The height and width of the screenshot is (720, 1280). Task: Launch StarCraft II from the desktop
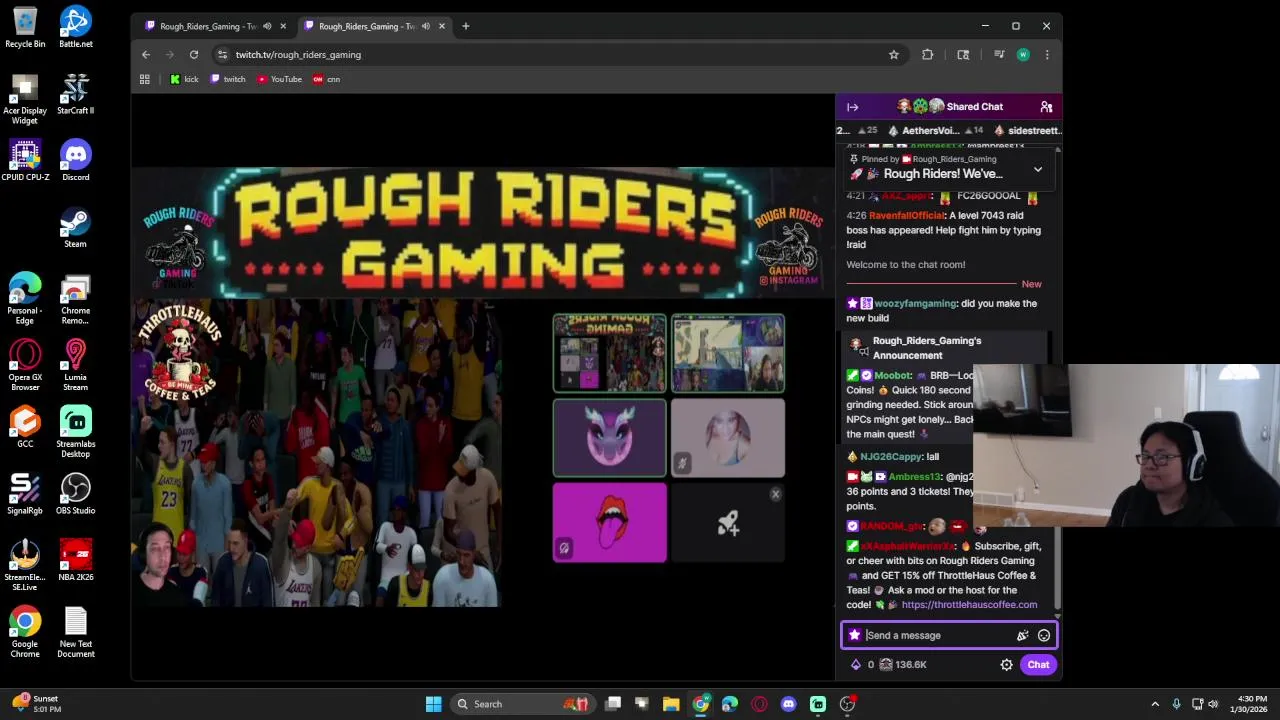pyautogui.click(x=75, y=94)
